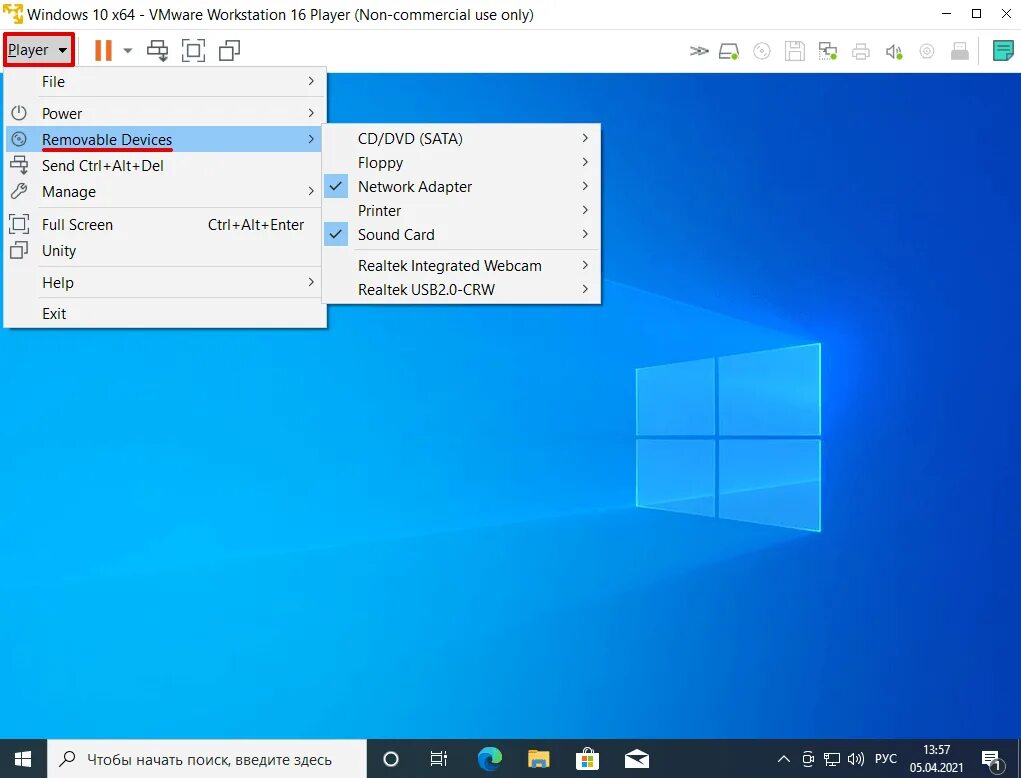Image resolution: width=1021 pixels, height=778 pixels.
Task: Open Task View on the taskbar
Action: pyautogui.click(x=439, y=759)
